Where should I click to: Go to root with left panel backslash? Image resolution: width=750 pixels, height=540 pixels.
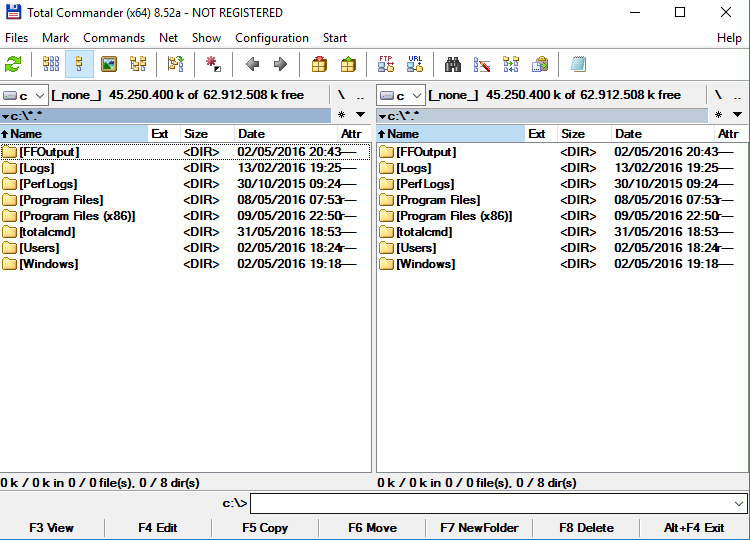[341, 95]
